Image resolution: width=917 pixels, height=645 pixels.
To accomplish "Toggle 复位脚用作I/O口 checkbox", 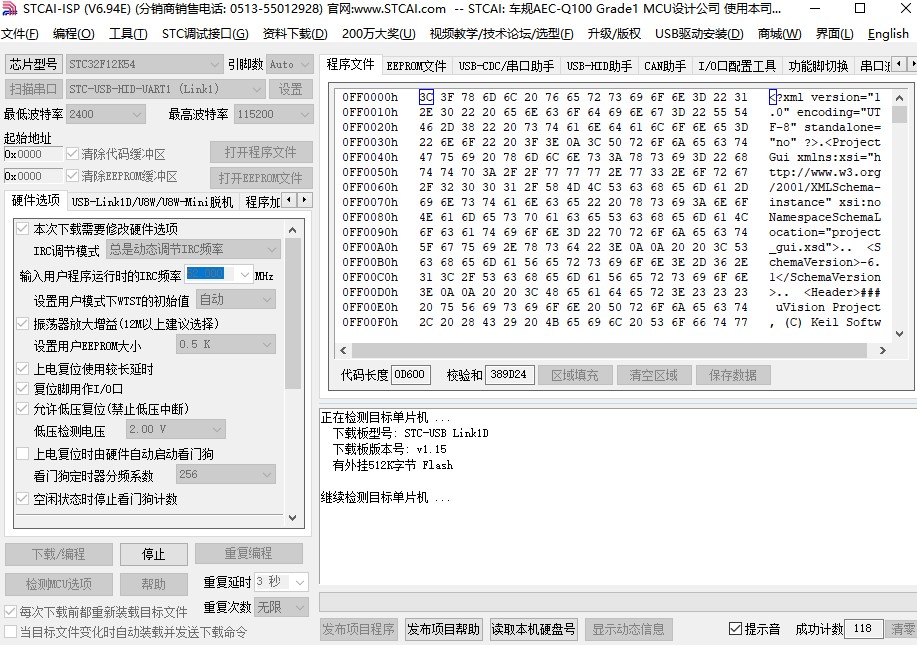I will [x=22, y=388].
